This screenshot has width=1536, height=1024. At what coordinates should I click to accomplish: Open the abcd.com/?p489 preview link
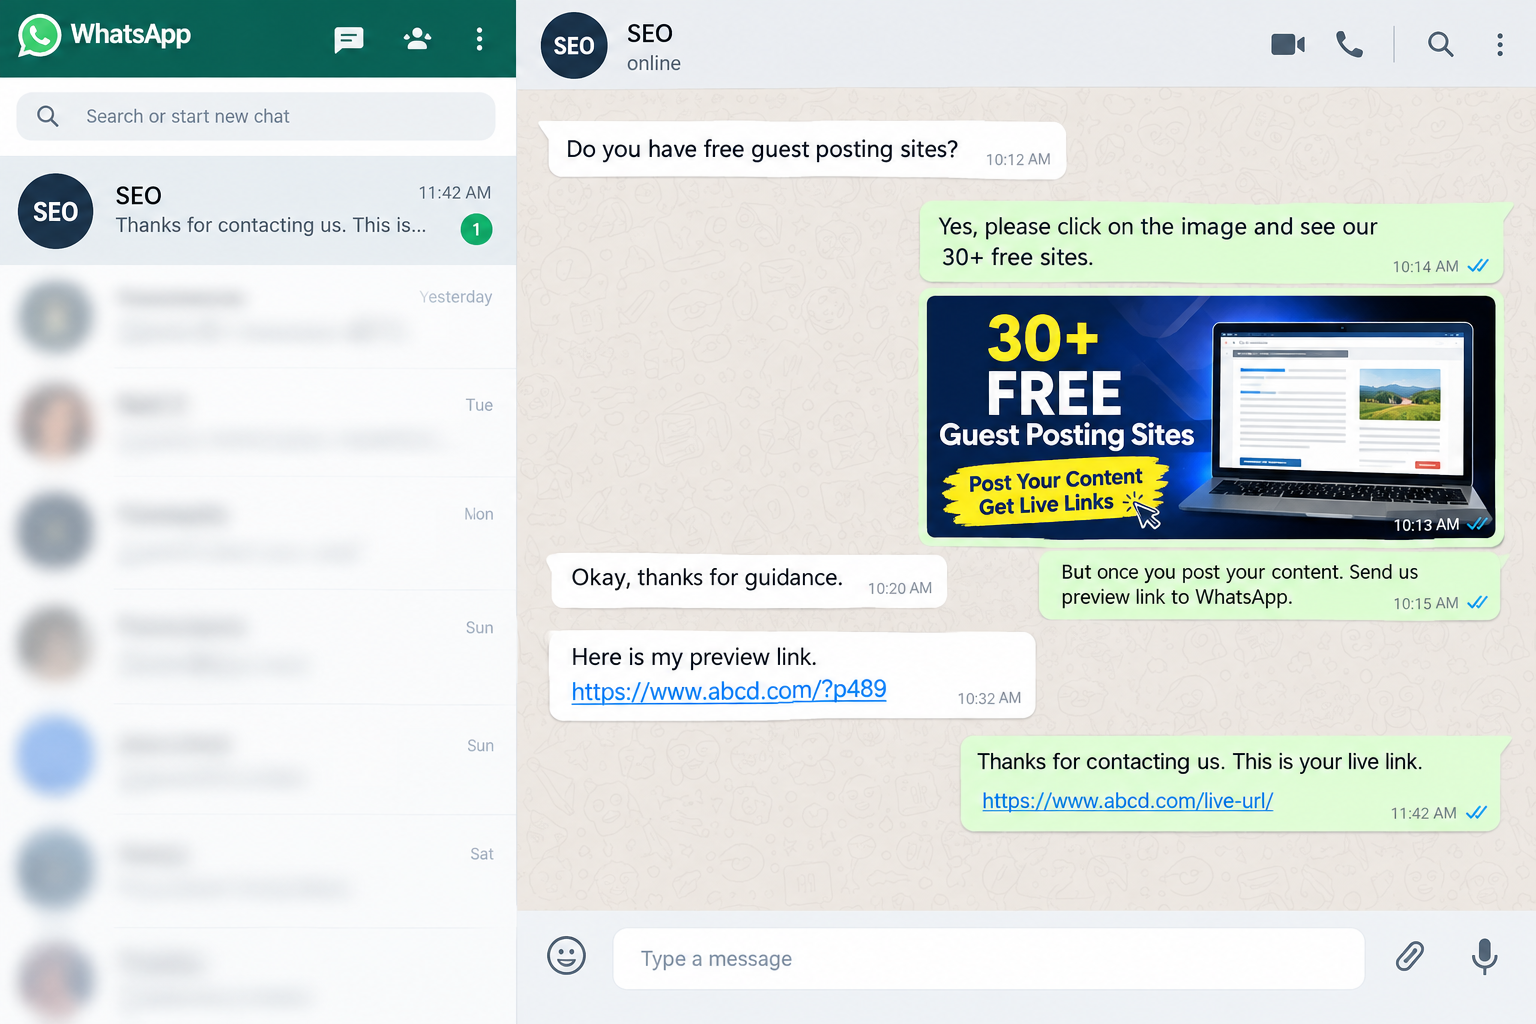coord(729,690)
